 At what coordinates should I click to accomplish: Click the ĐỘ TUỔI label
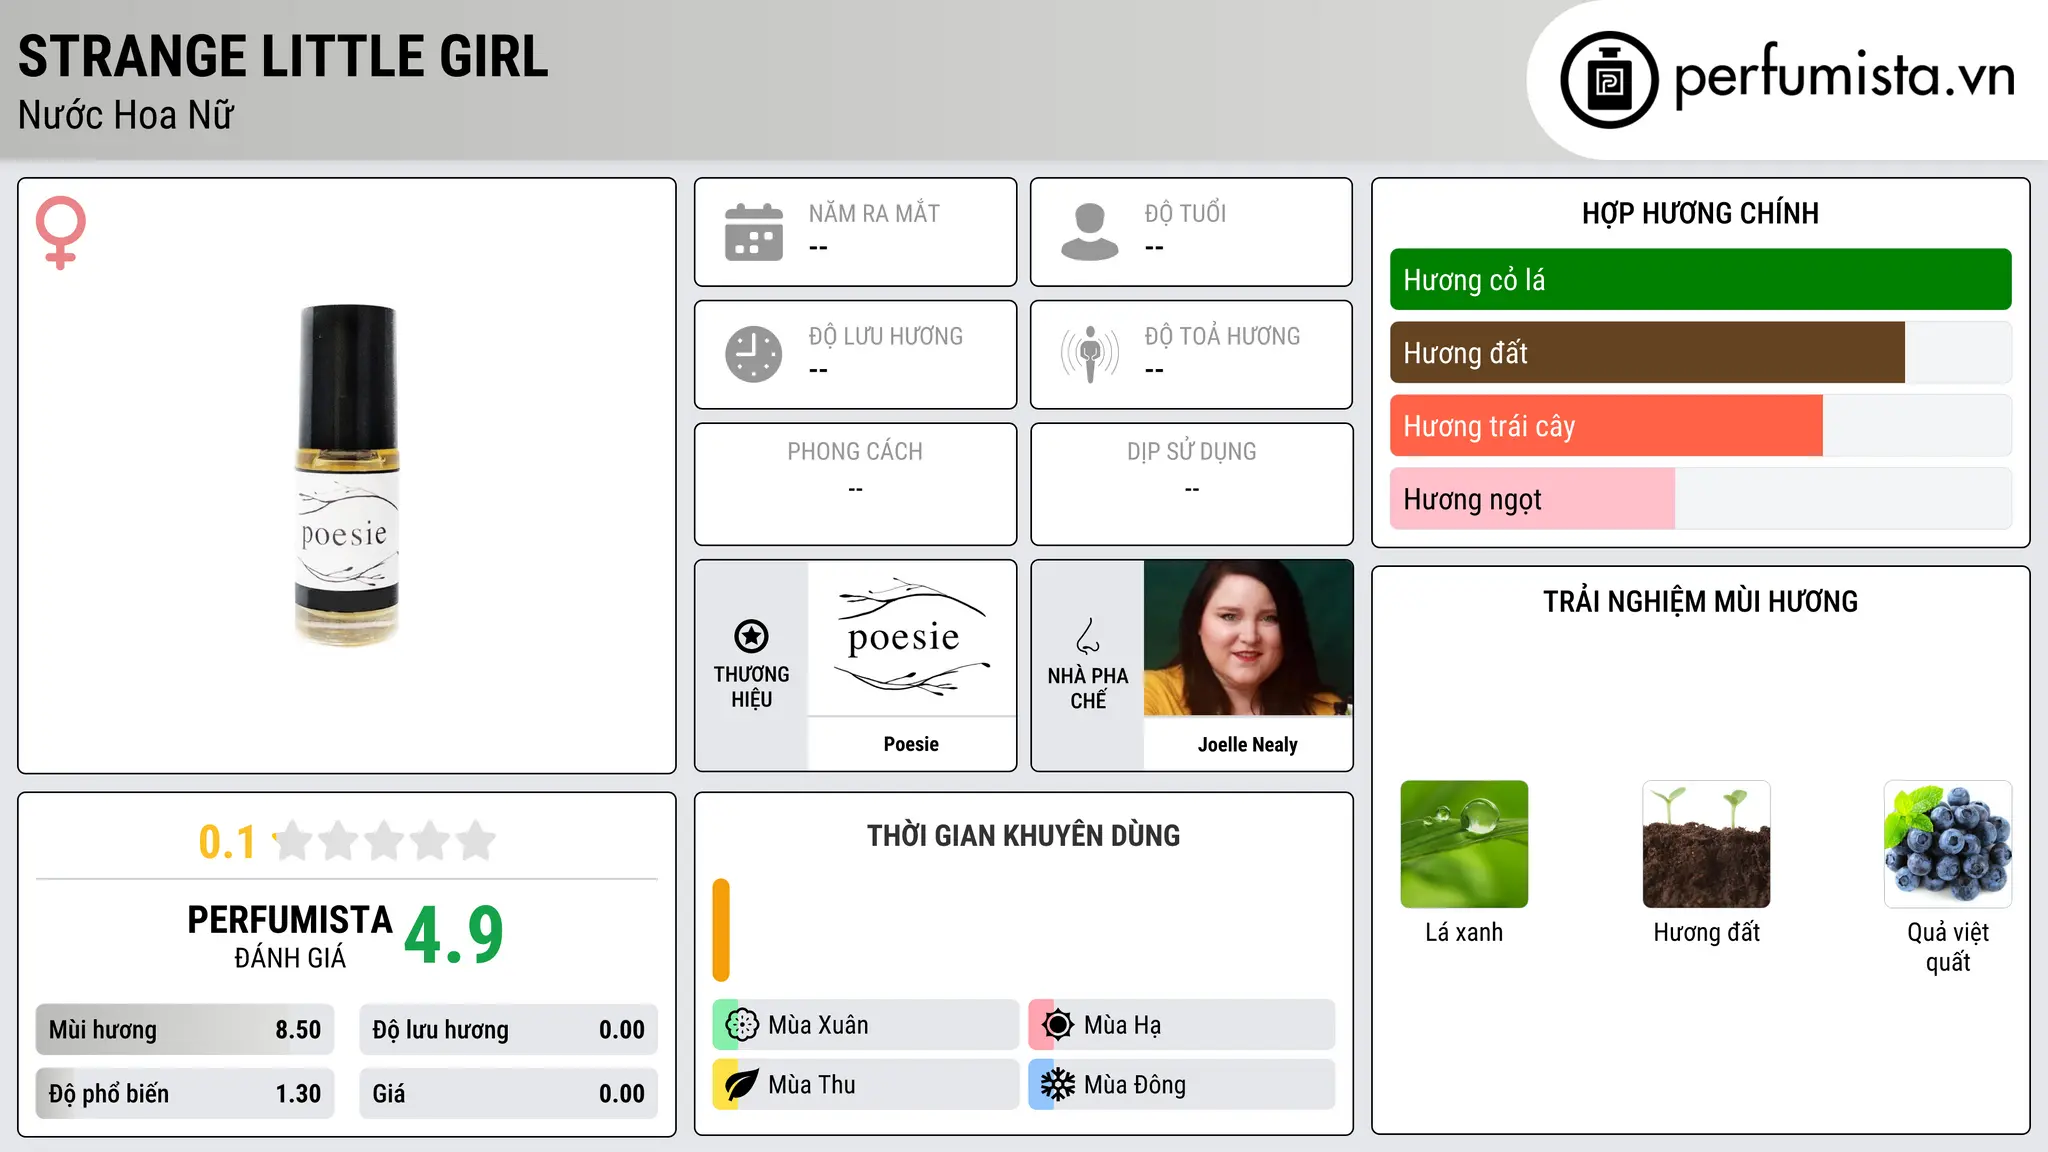pos(1185,213)
